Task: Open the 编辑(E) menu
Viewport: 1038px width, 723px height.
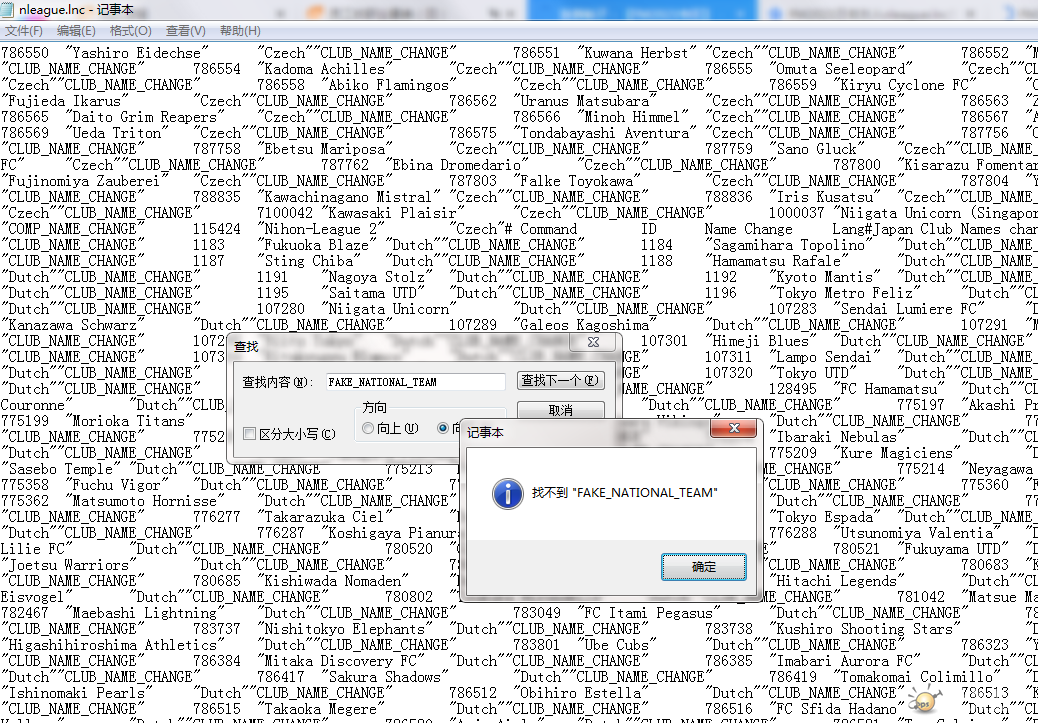Action: point(77,31)
